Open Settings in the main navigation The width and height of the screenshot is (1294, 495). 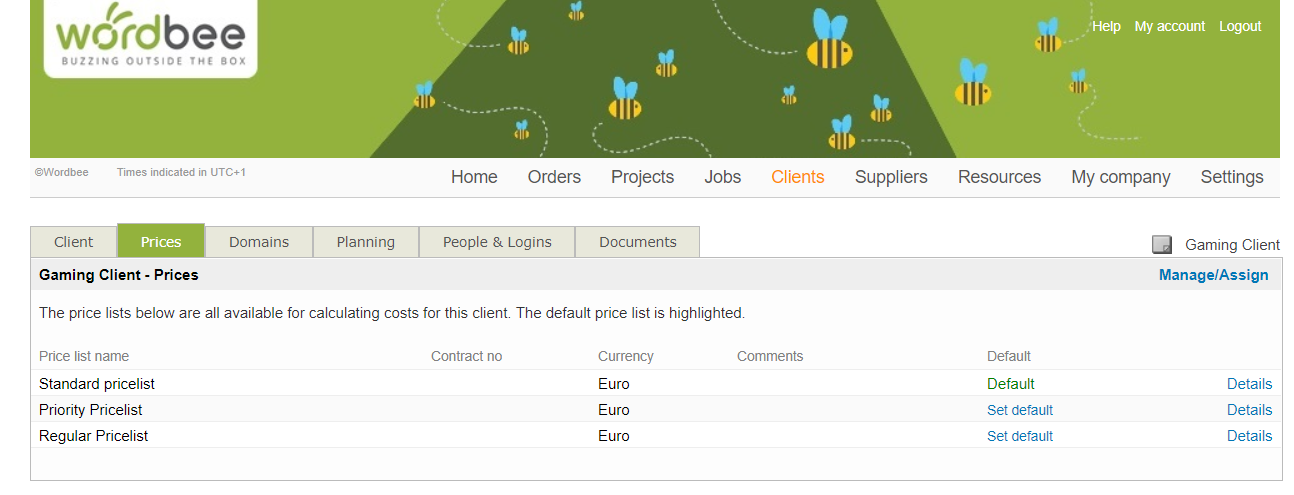tap(1232, 177)
